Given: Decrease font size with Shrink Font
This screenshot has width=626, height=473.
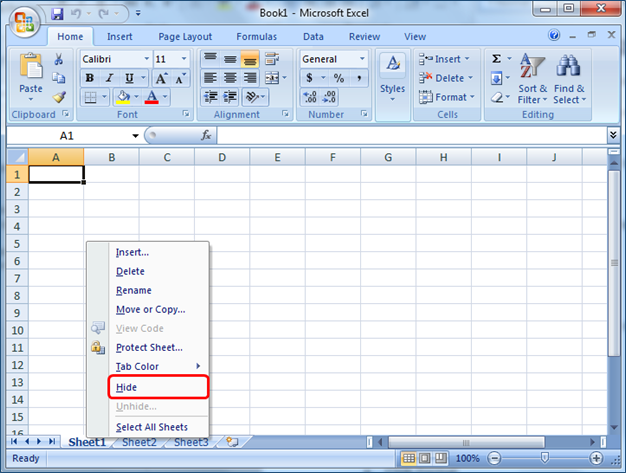Looking at the screenshot, I should (x=180, y=78).
